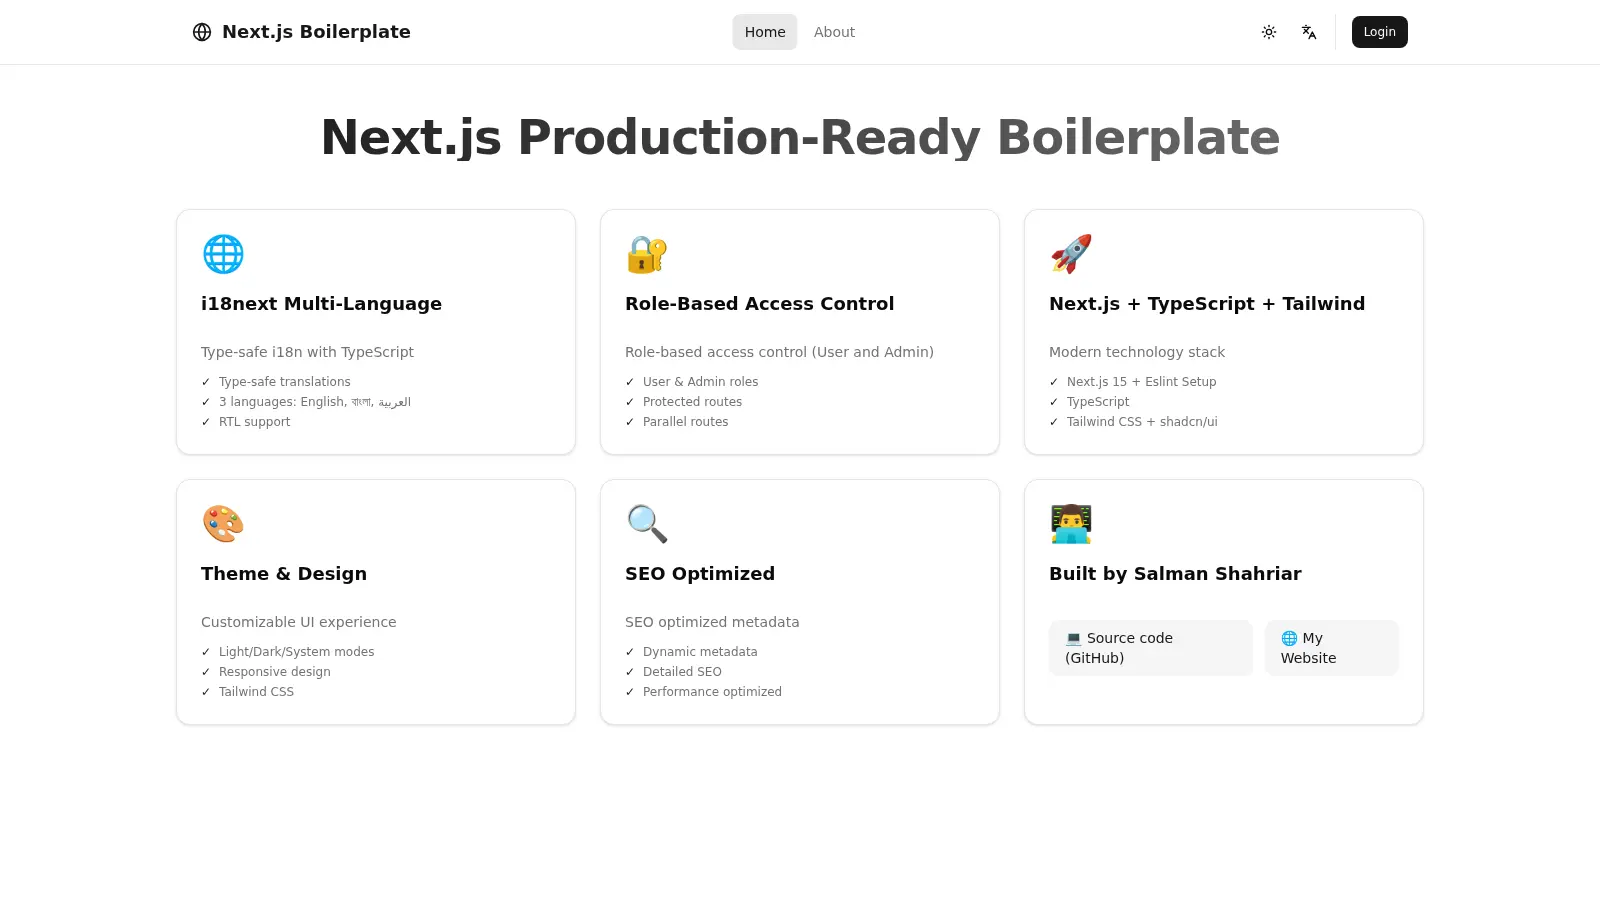Image resolution: width=1600 pixels, height=900 pixels.
Task: Open the My Website link
Action: click(x=1332, y=648)
